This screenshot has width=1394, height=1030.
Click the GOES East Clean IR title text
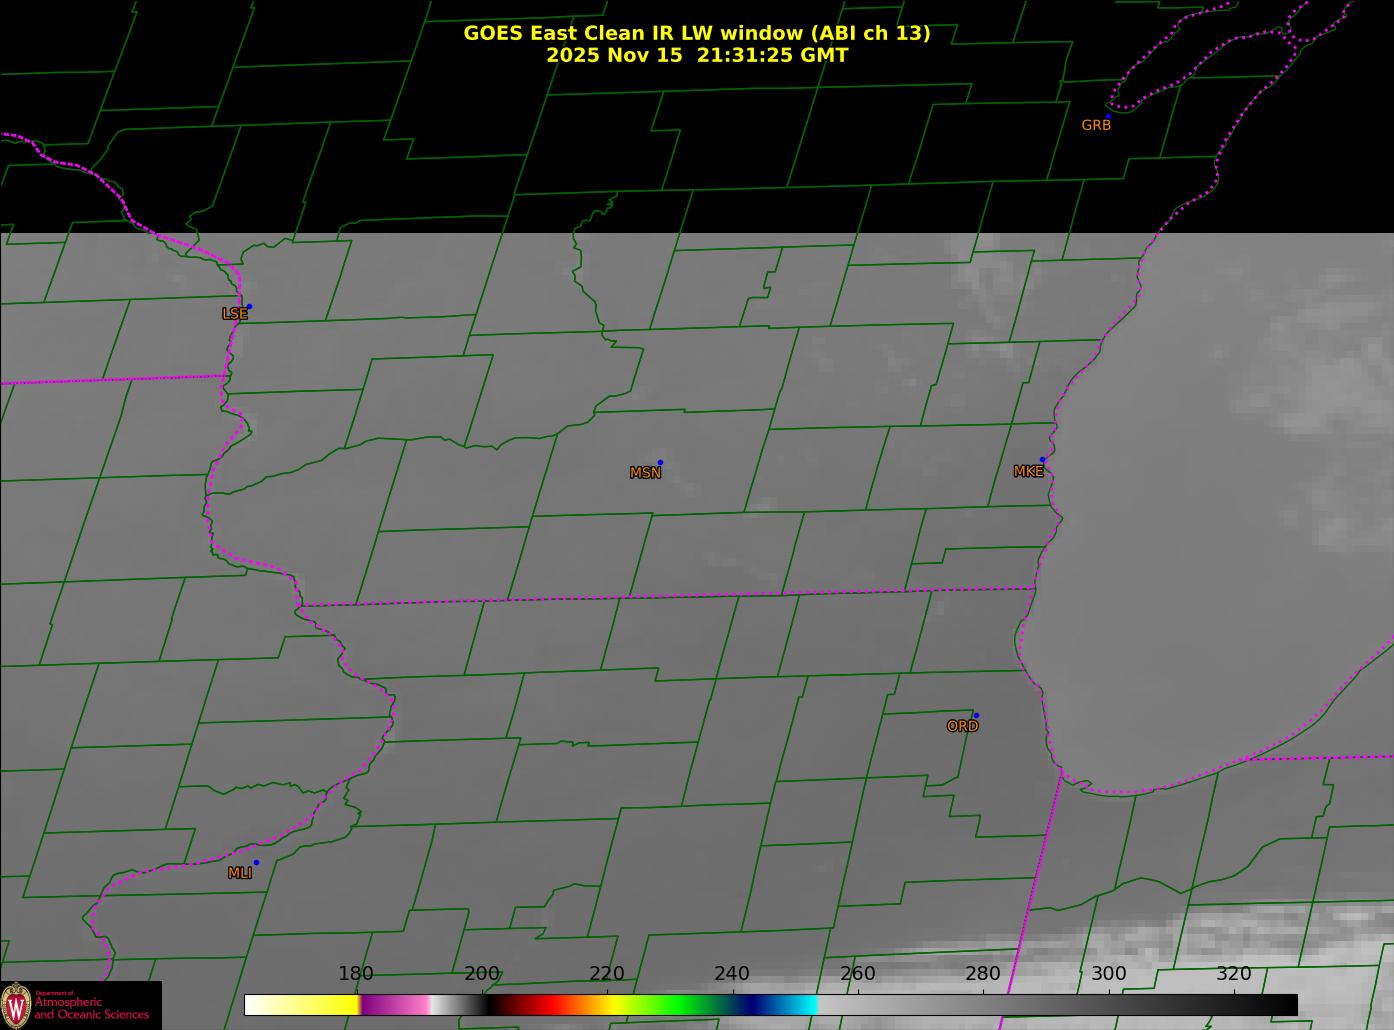pyautogui.click(x=696, y=33)
